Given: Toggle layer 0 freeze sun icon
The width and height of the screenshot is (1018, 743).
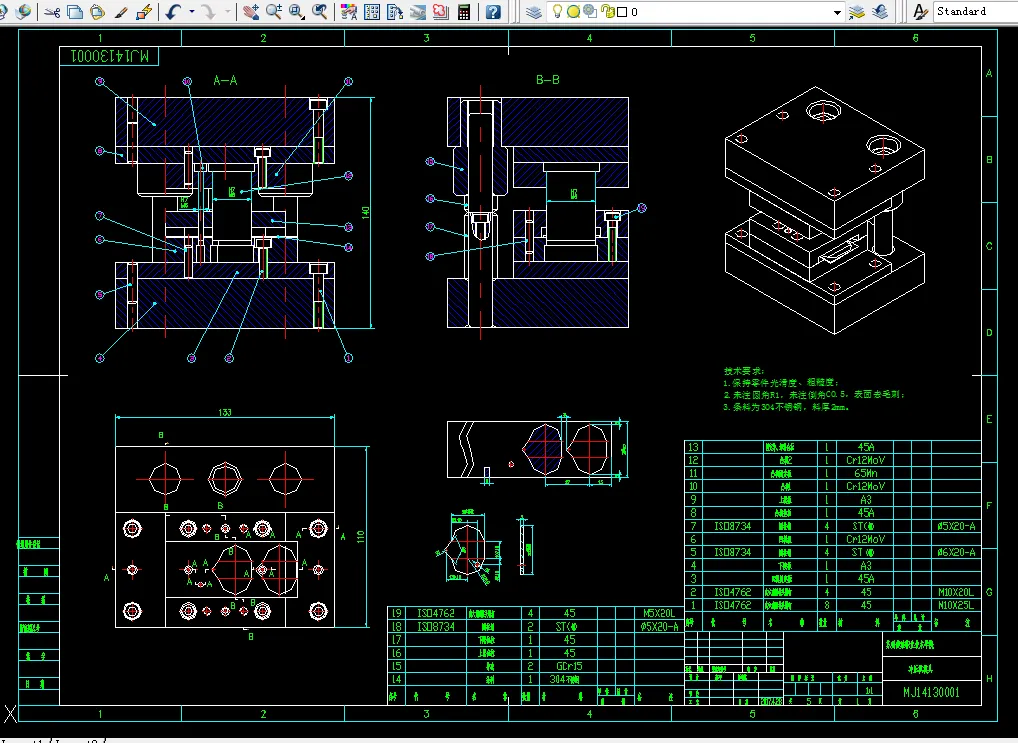Looking at the screenshot, I should coord(573,12).
